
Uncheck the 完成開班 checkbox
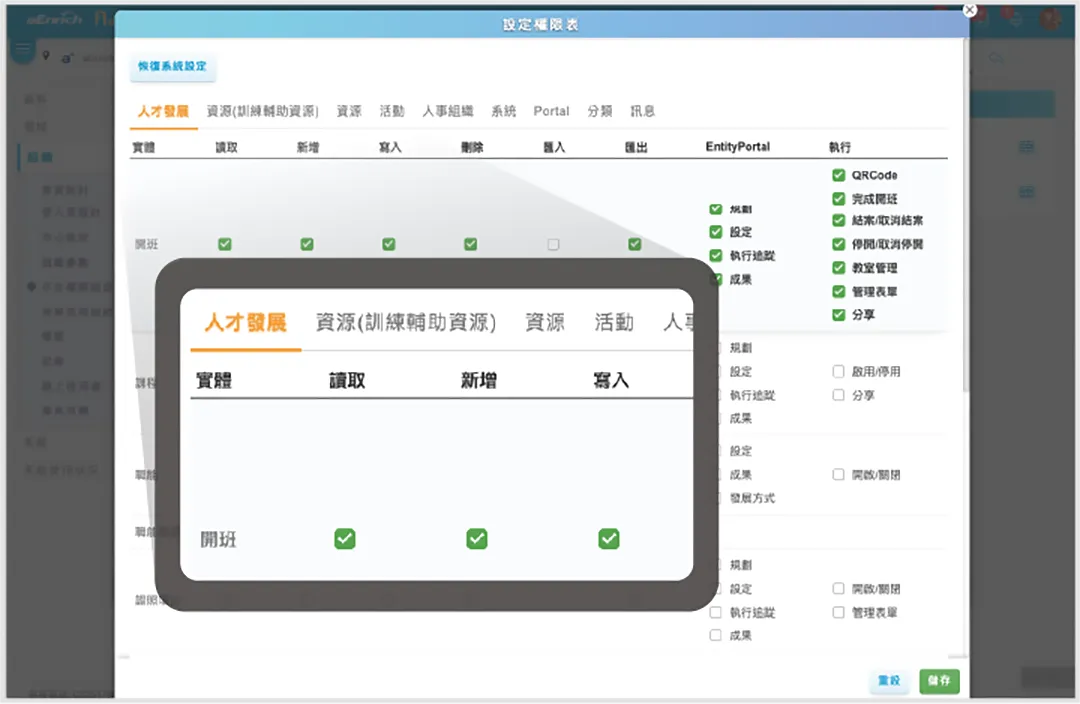(x=839, y=198)
